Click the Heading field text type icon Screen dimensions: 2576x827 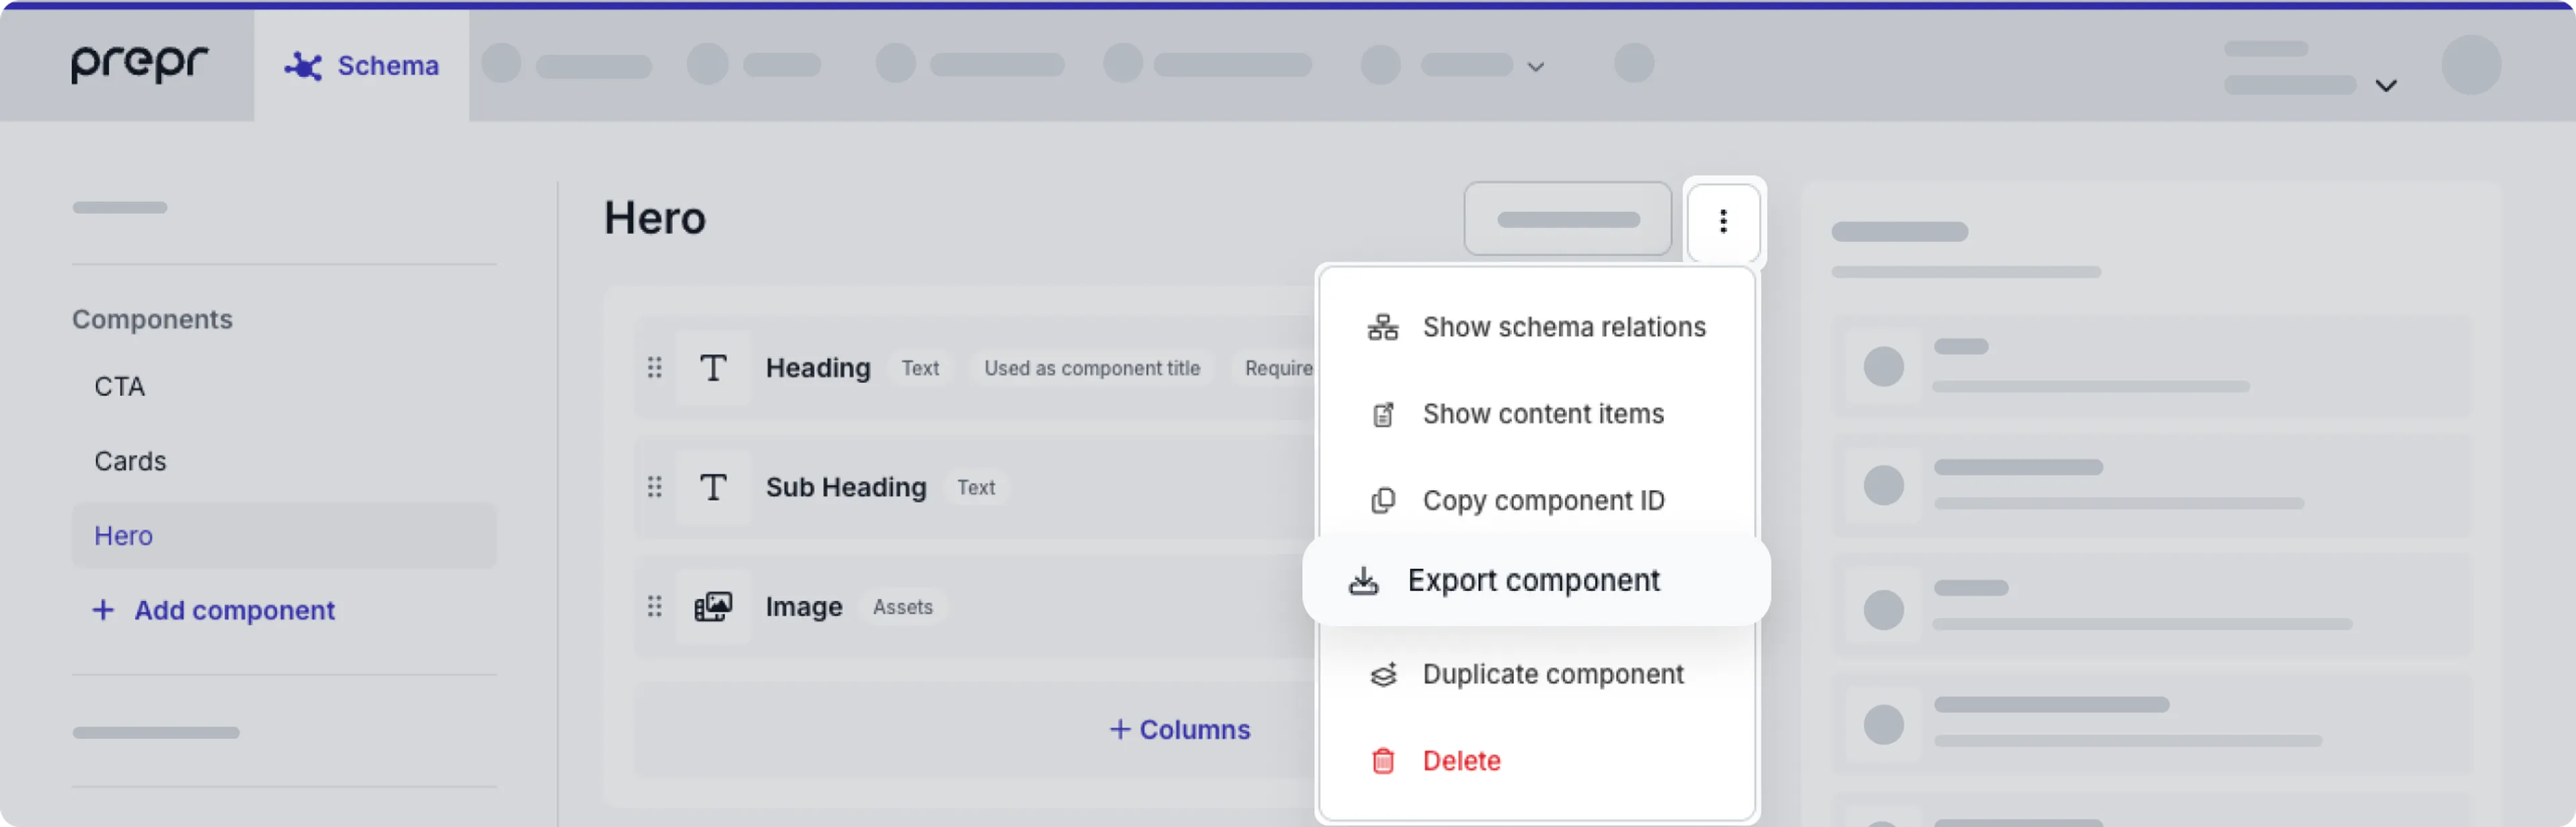[x=713, y=368]
